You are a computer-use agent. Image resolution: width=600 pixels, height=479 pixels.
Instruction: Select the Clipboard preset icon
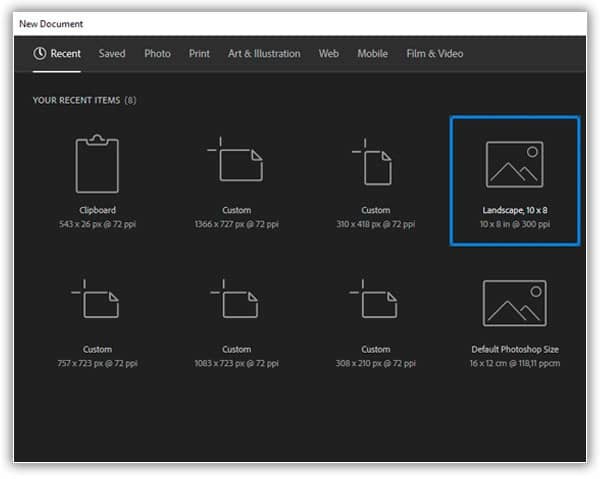pos(97,165)
